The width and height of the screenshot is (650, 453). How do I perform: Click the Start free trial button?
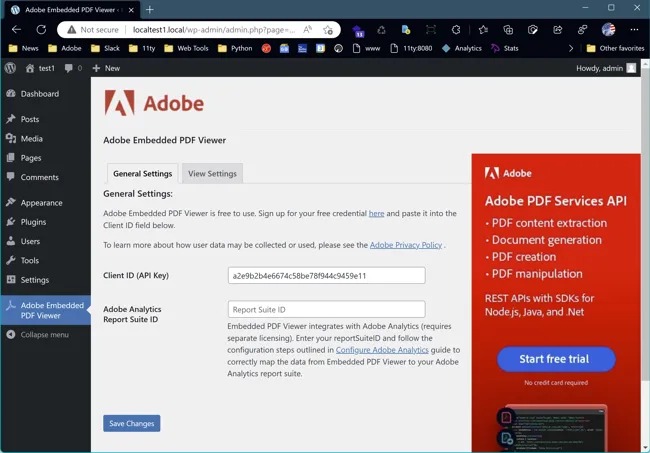tap(555, 359)
